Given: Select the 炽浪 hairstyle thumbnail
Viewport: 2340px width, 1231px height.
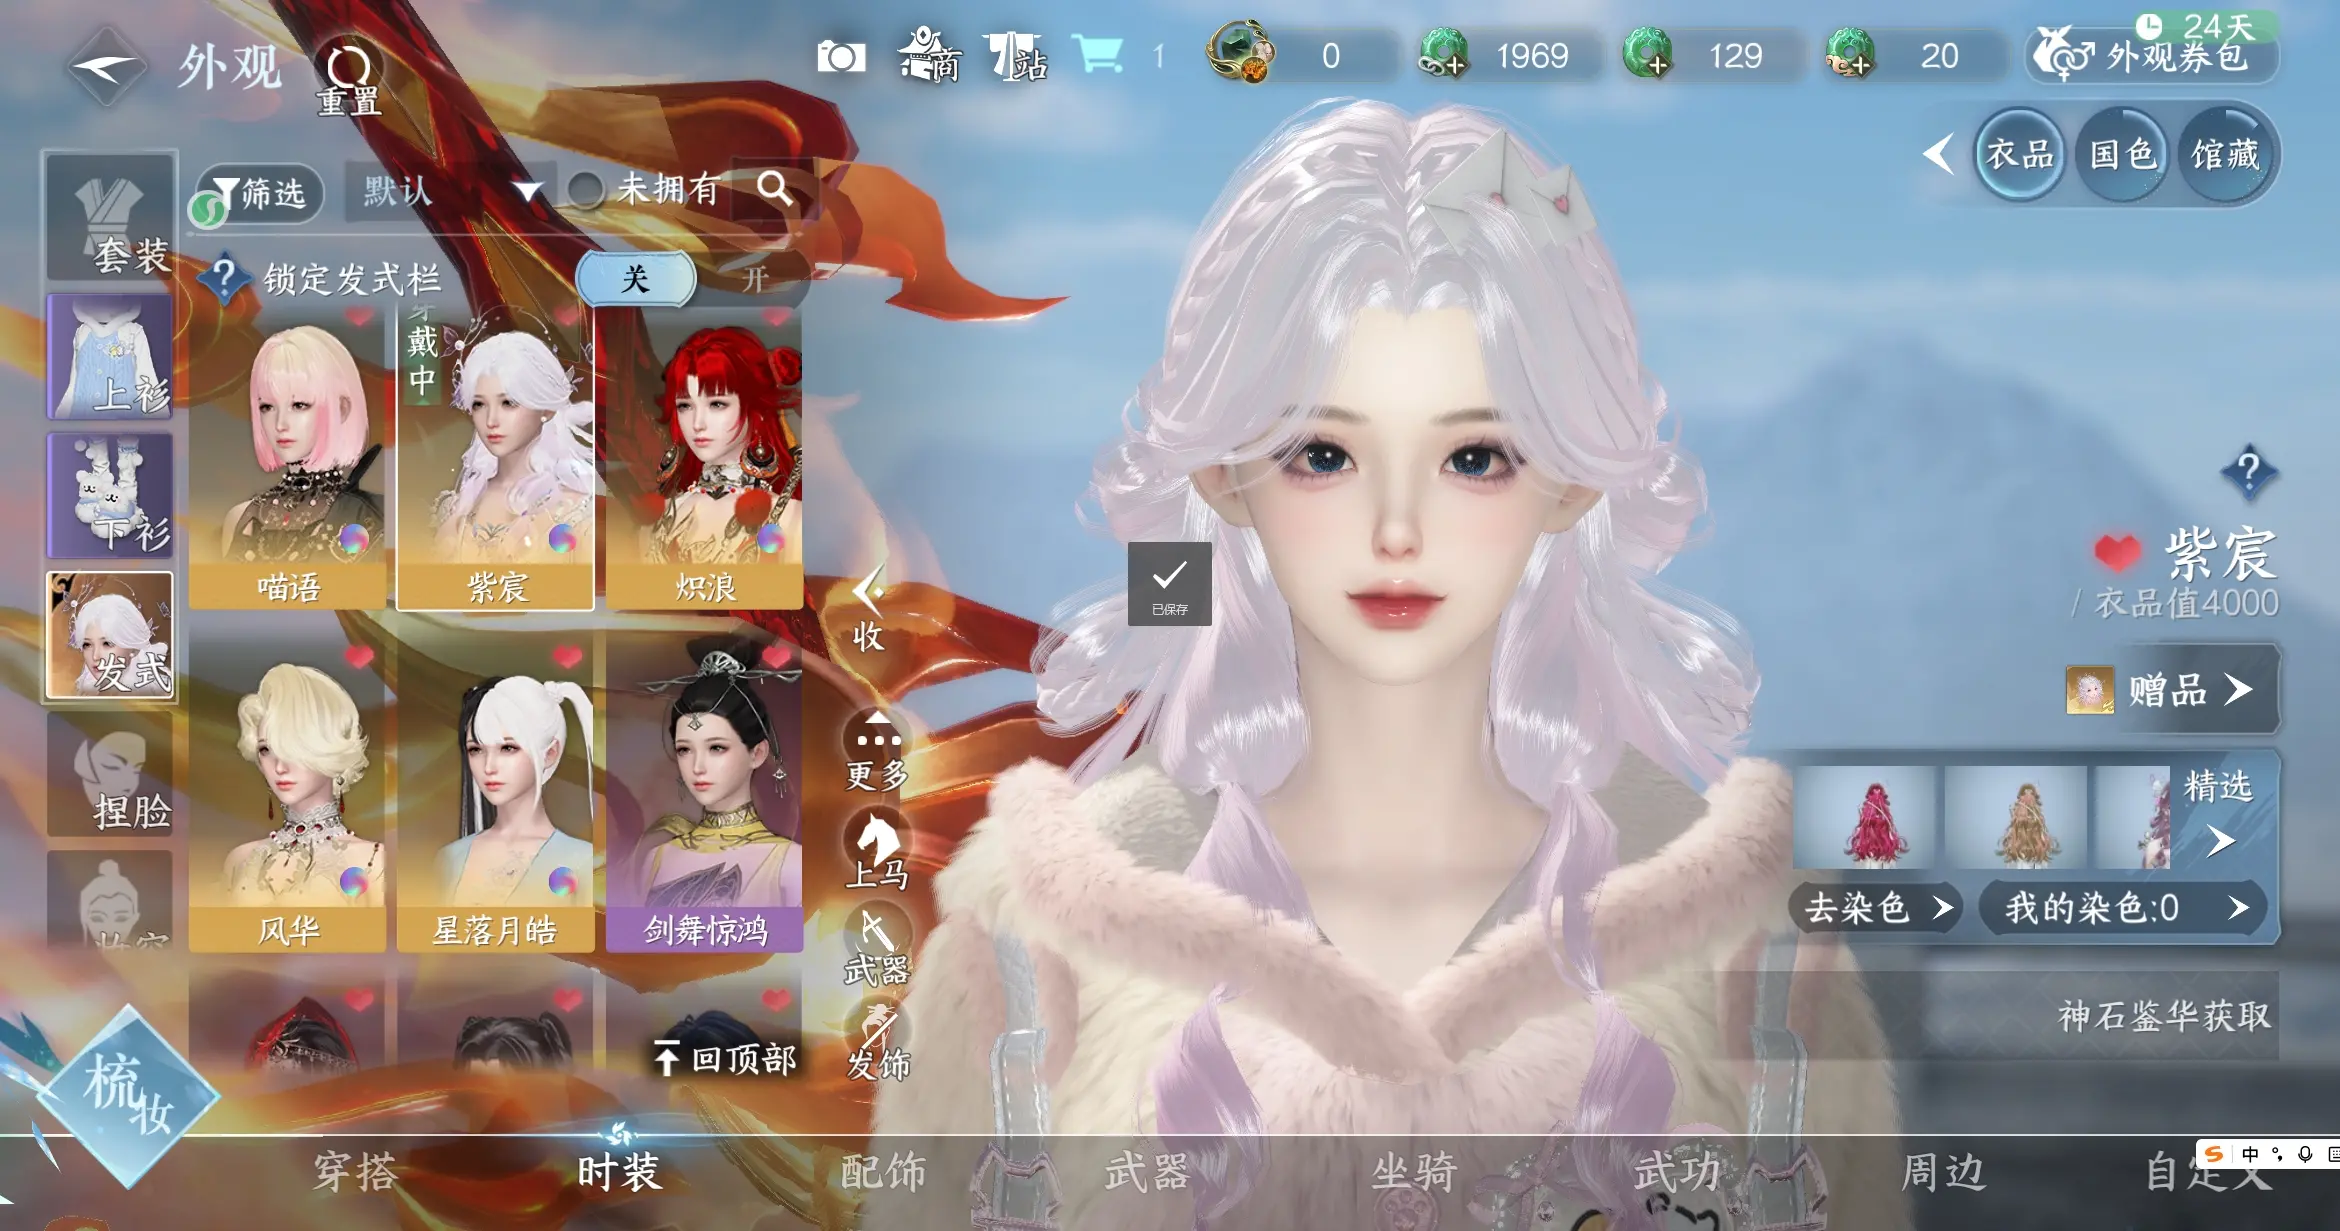Looking at the screenshot, I should click(x=704, y=457).
